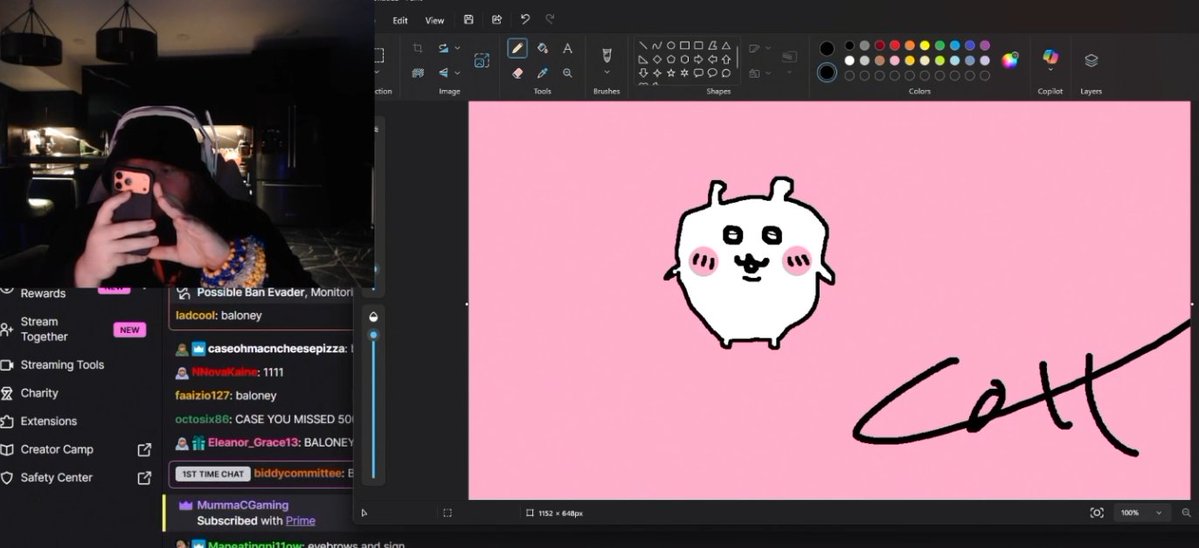
Task: Open the Edit colors wheel
Action: (1010, 60)
